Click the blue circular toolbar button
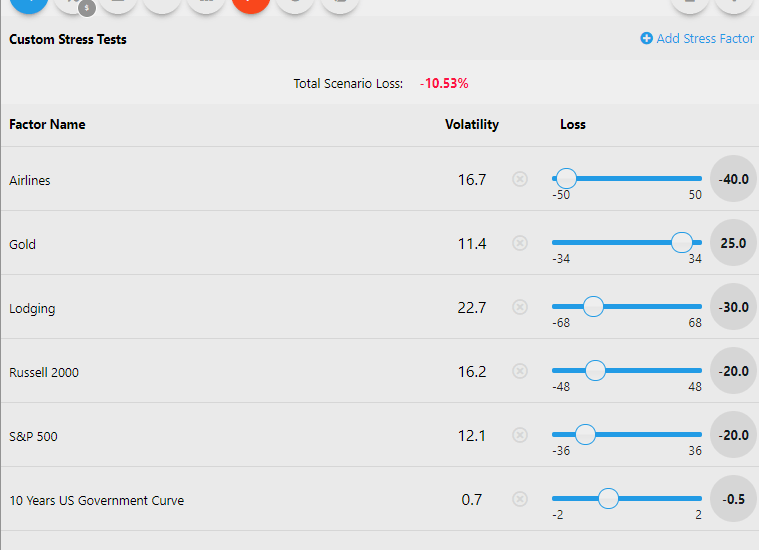The width and height of the screenshot is (759, 550). pos(27,3)
